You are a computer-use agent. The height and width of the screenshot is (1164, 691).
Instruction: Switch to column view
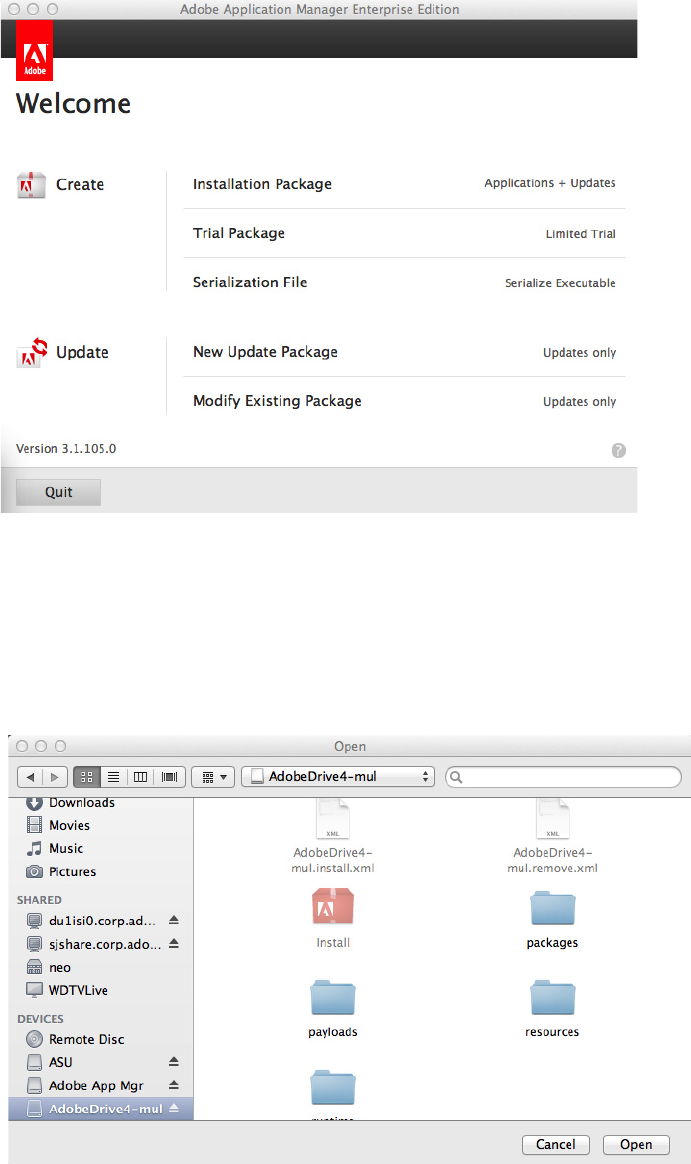click(x=140, y=777)
